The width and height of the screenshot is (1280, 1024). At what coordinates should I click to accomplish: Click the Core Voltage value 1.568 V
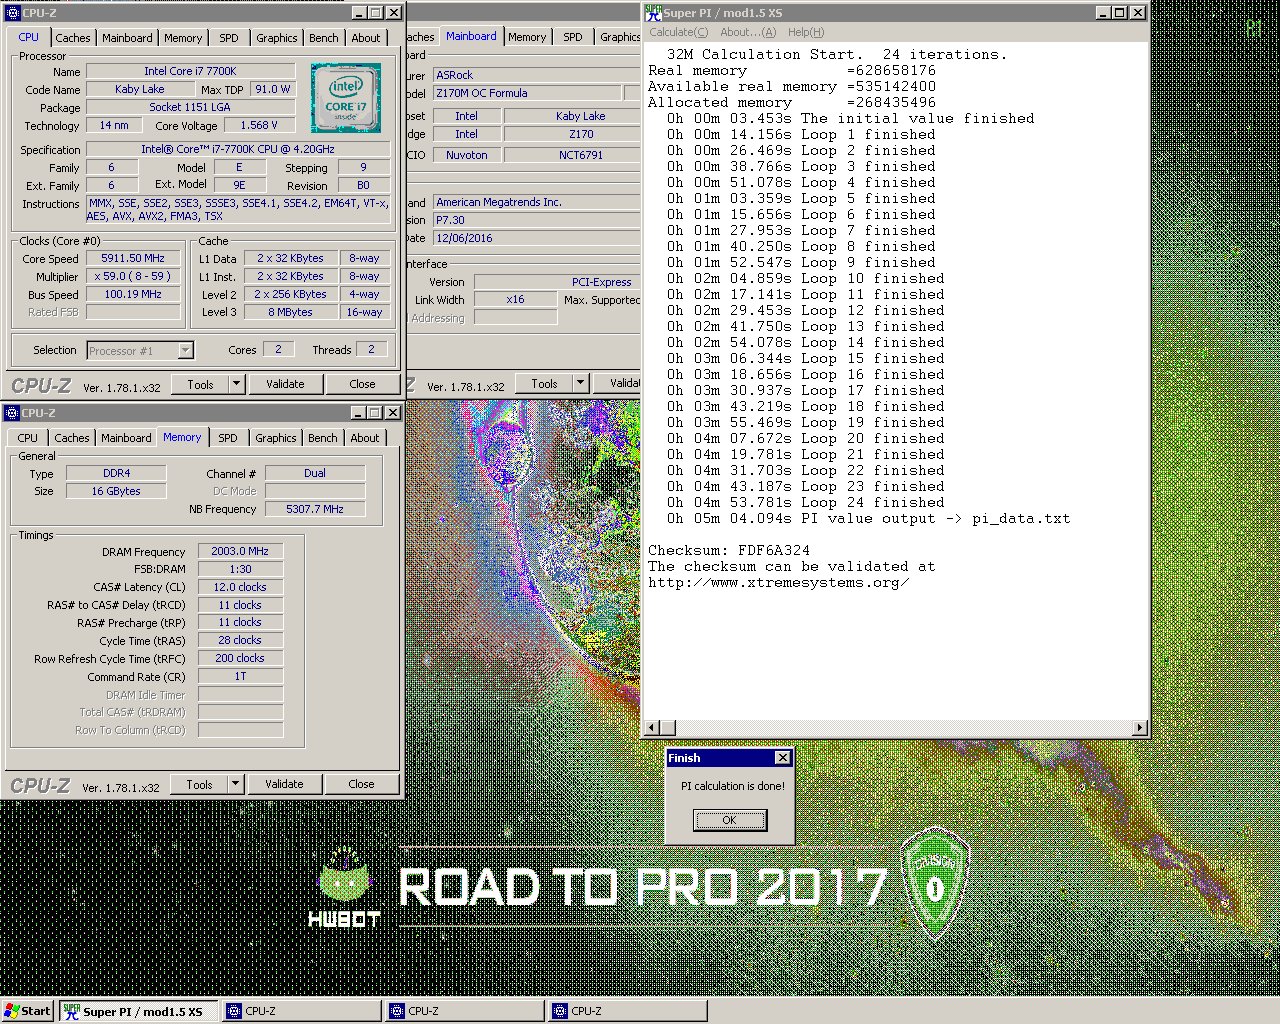click(259, 125)
